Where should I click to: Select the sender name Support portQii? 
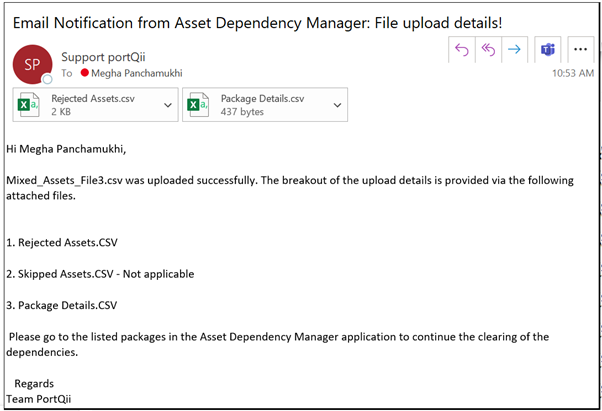(101, 57)
